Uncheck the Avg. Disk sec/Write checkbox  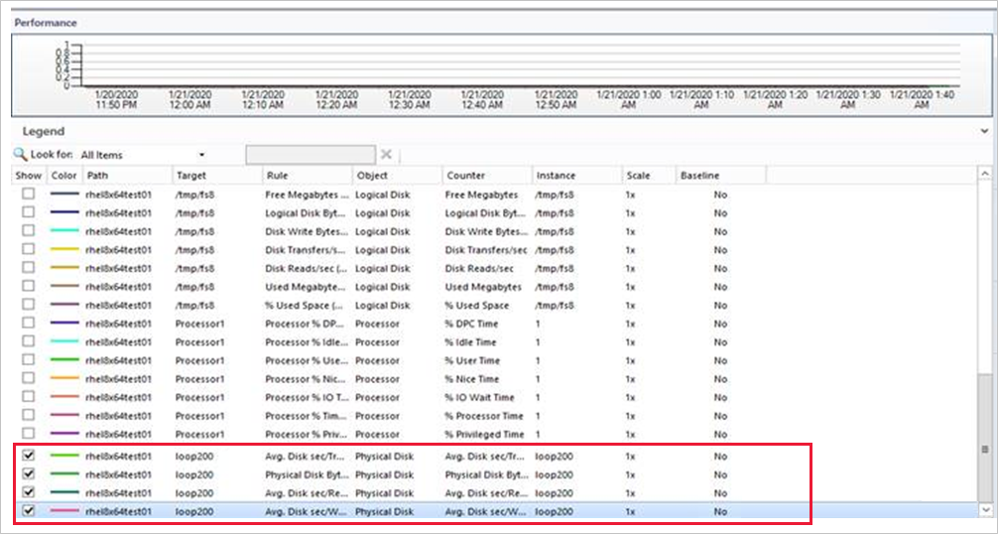[29, 512]
